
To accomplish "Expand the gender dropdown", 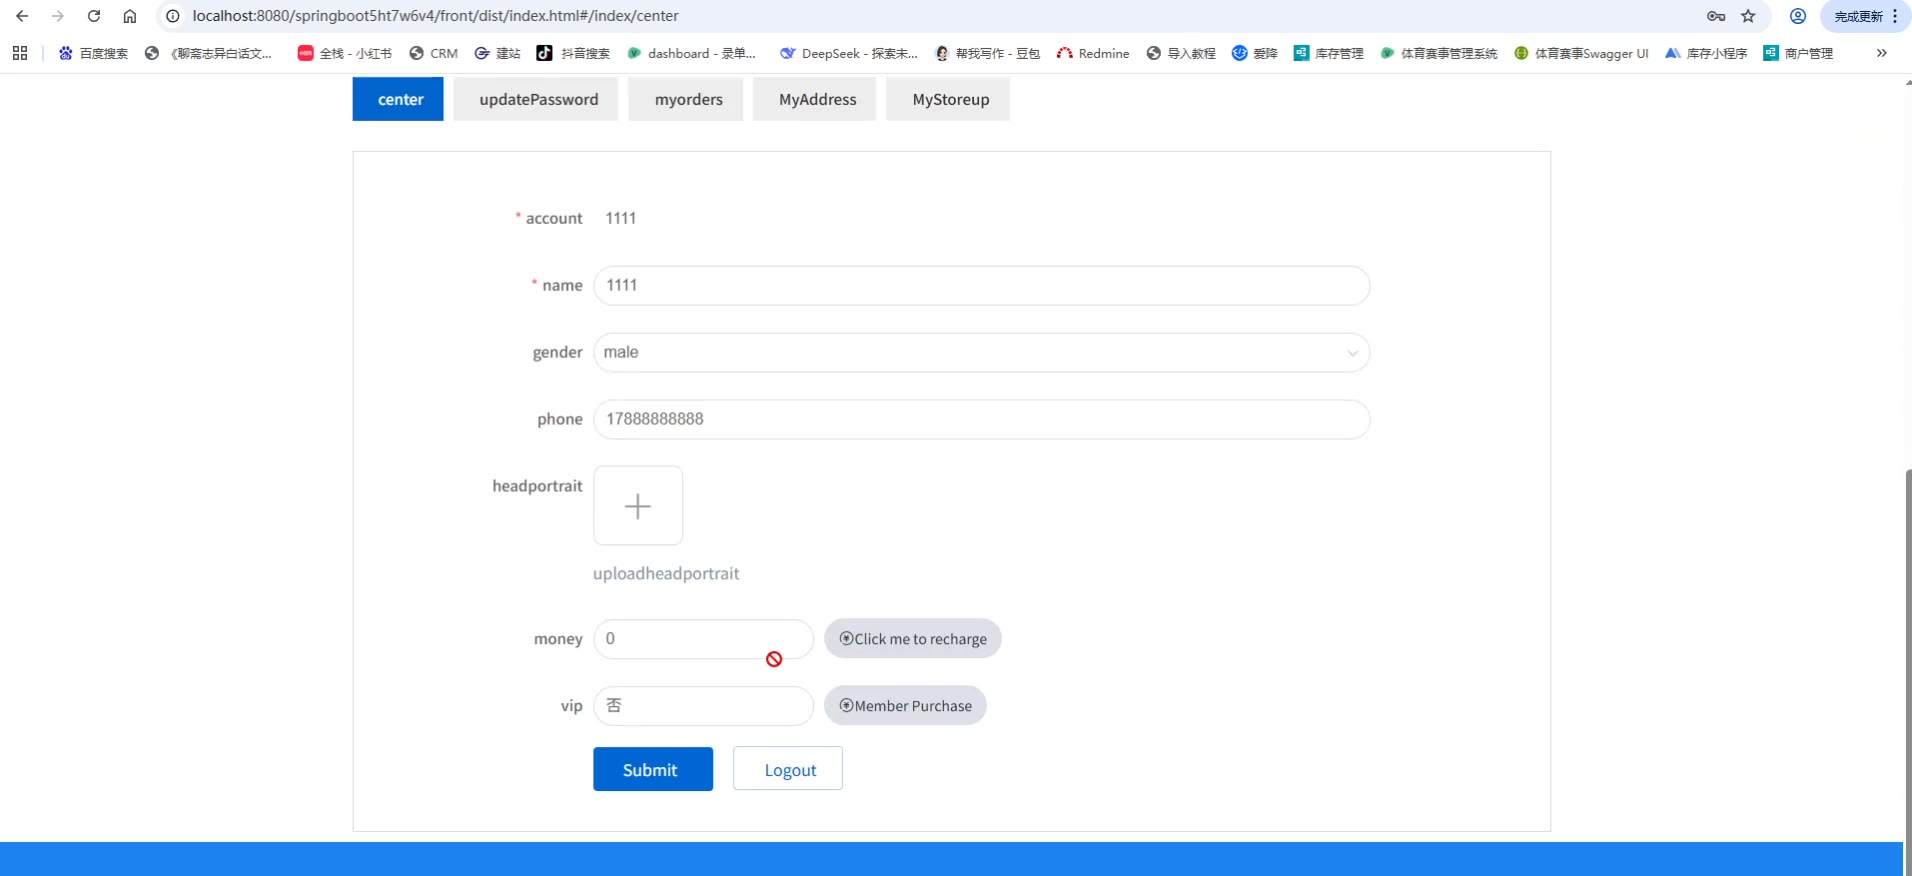I will pyautogui.click(x=982, y=353).
